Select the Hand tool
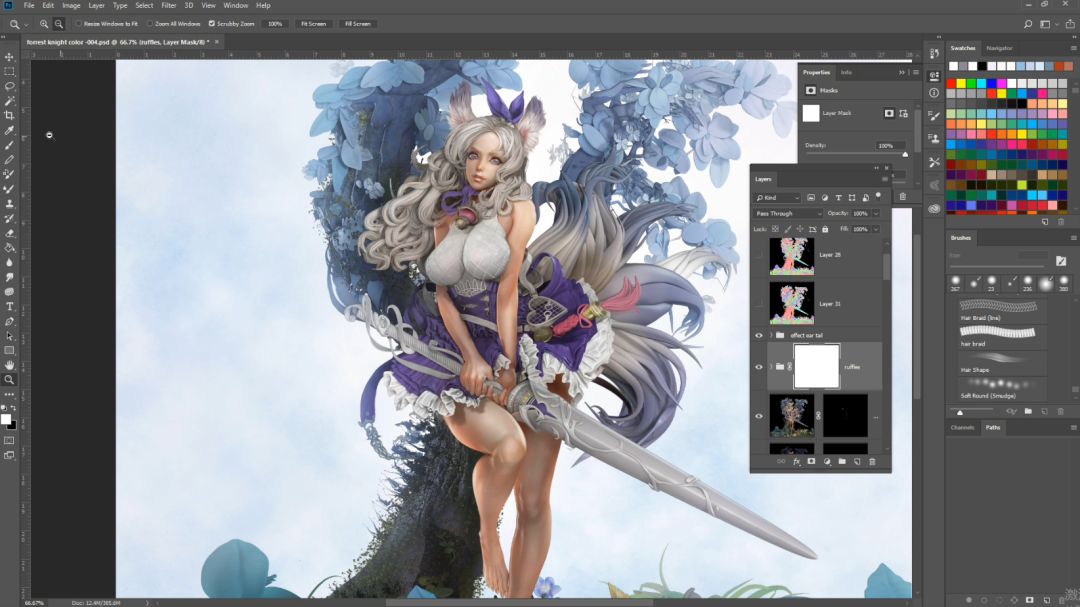 (x=9, y=365)
